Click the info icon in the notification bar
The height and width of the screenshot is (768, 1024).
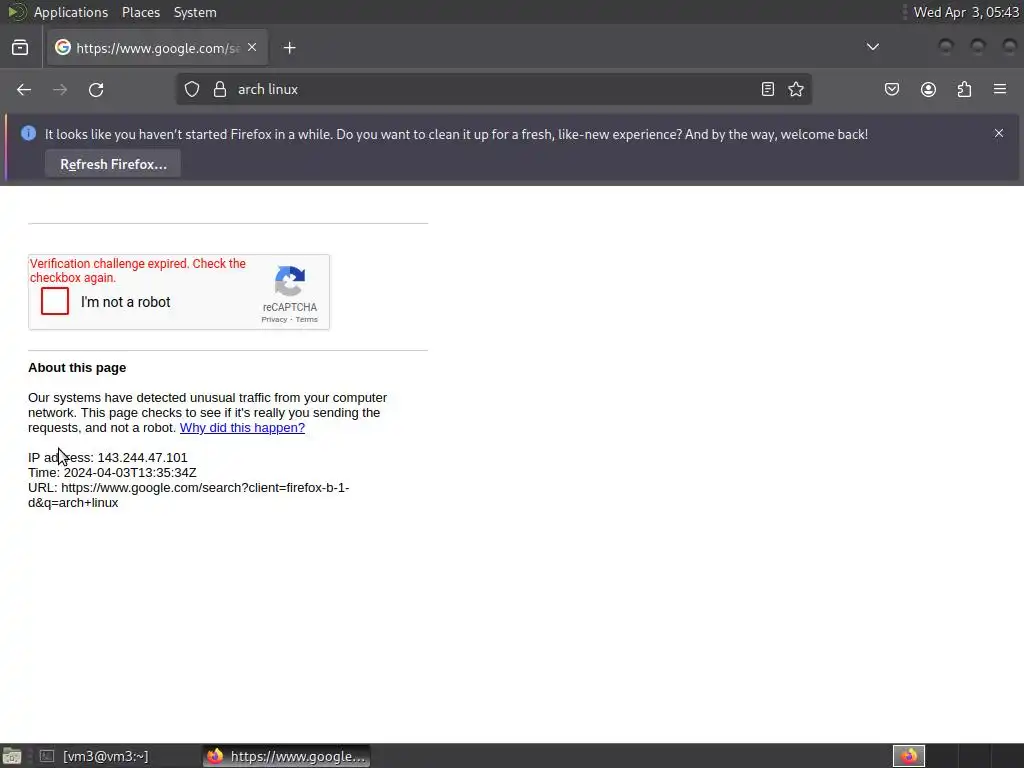click(28, 133)
